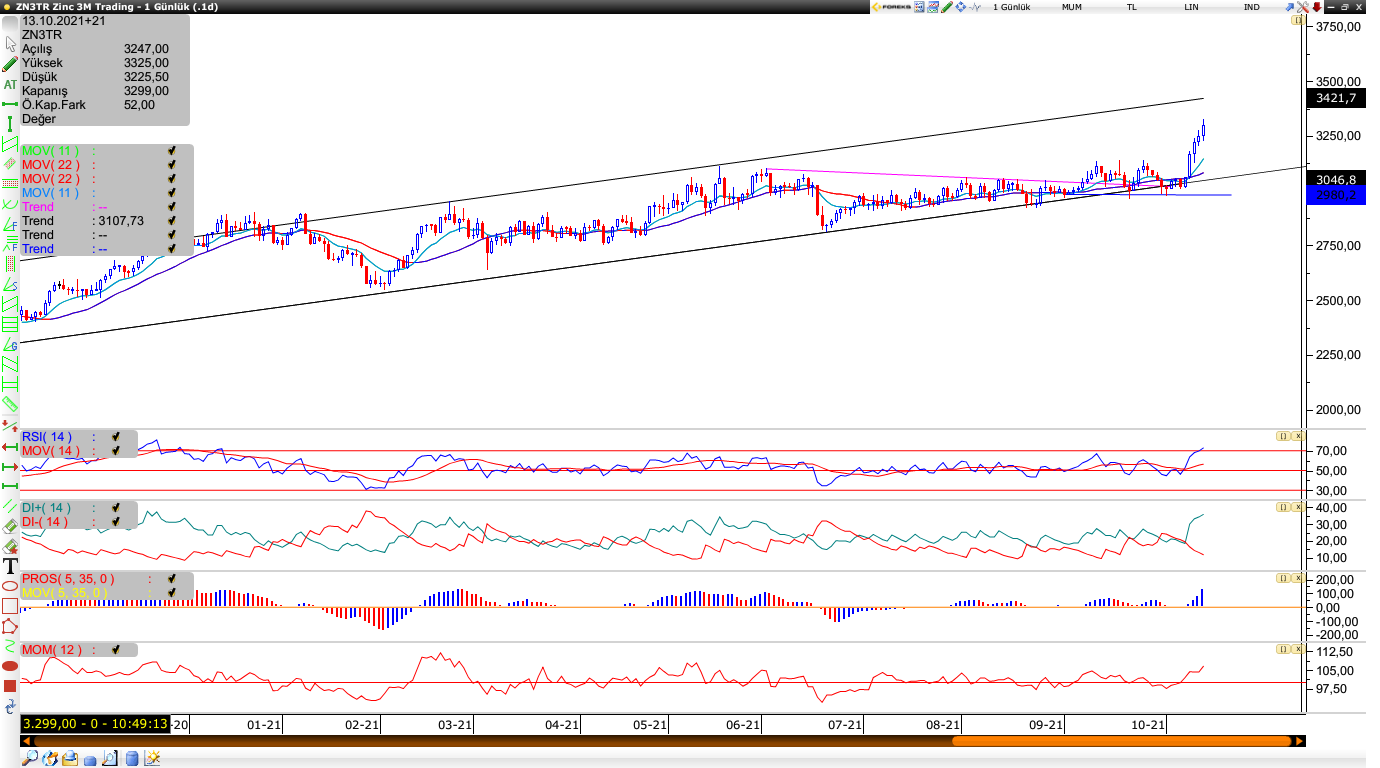Click the Foreks logo in top bar
The width and height of the screenshot is (1380, 768).
click(x=891, y=7)
